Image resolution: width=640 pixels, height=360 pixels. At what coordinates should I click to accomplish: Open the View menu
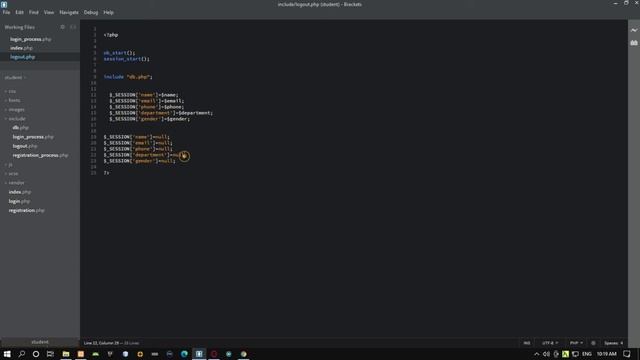(x=49, y=12)
